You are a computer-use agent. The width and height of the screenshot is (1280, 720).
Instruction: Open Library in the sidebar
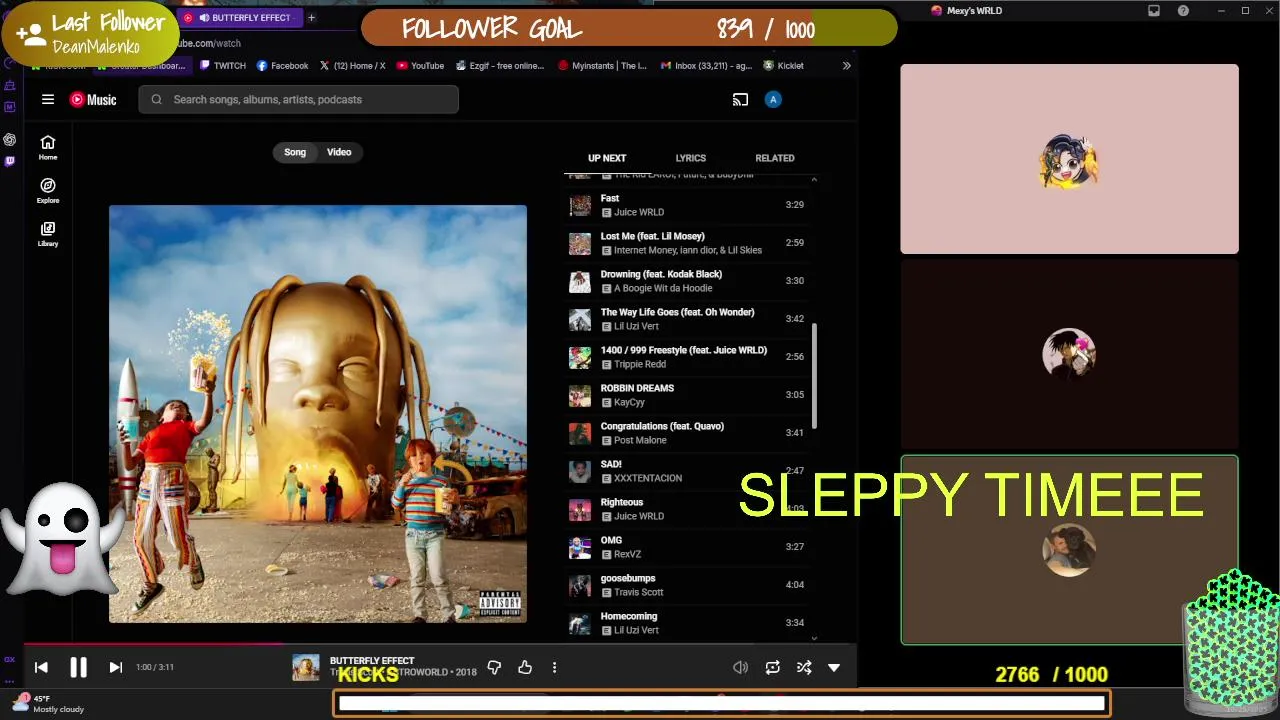(48, 234)
